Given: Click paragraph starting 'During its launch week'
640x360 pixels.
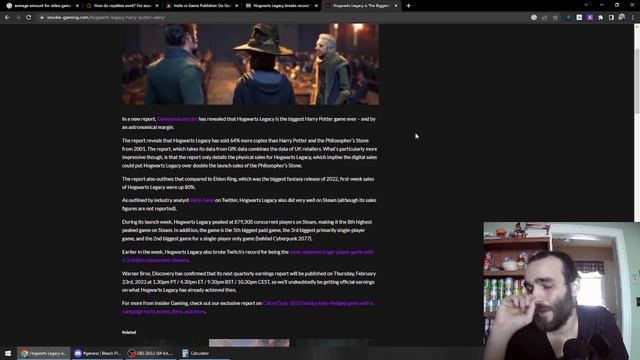Looking at the screenshot, I should pos(247,230).
